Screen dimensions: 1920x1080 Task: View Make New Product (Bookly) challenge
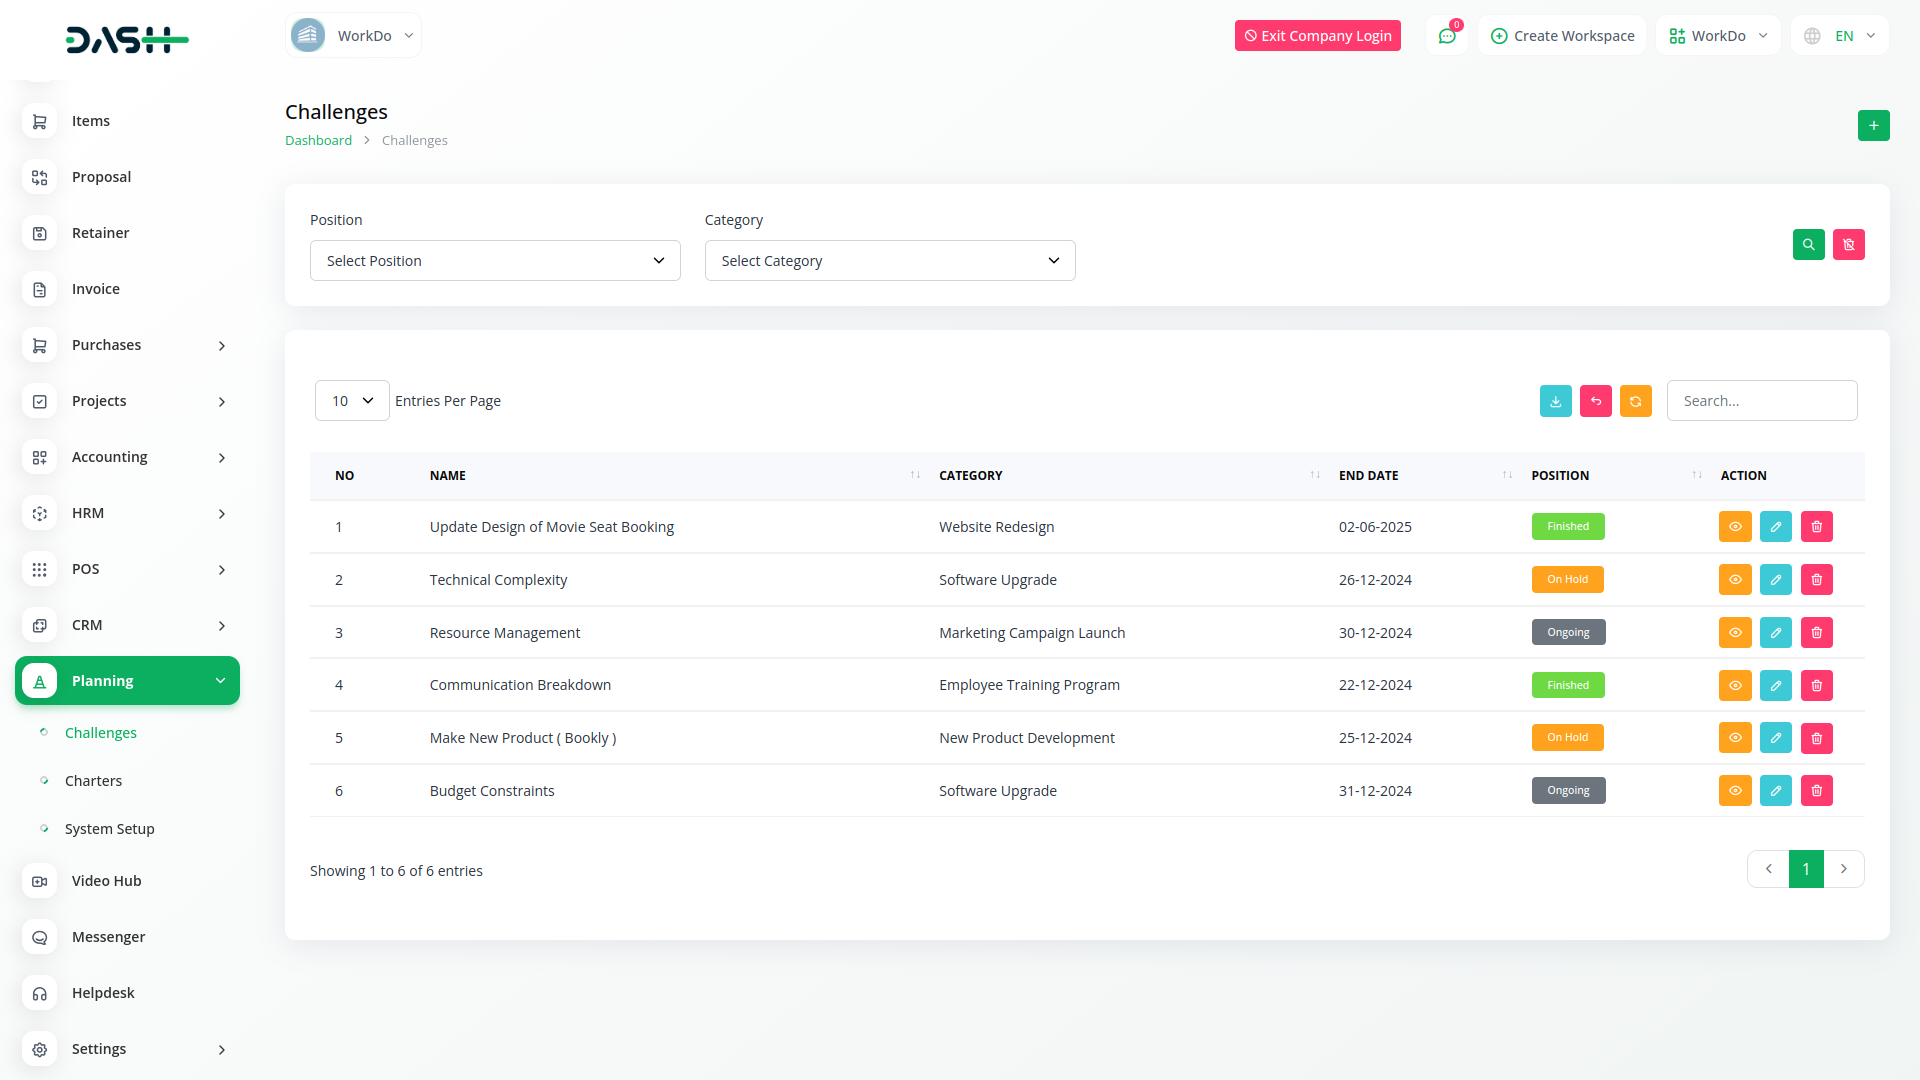pos(1735,738)
